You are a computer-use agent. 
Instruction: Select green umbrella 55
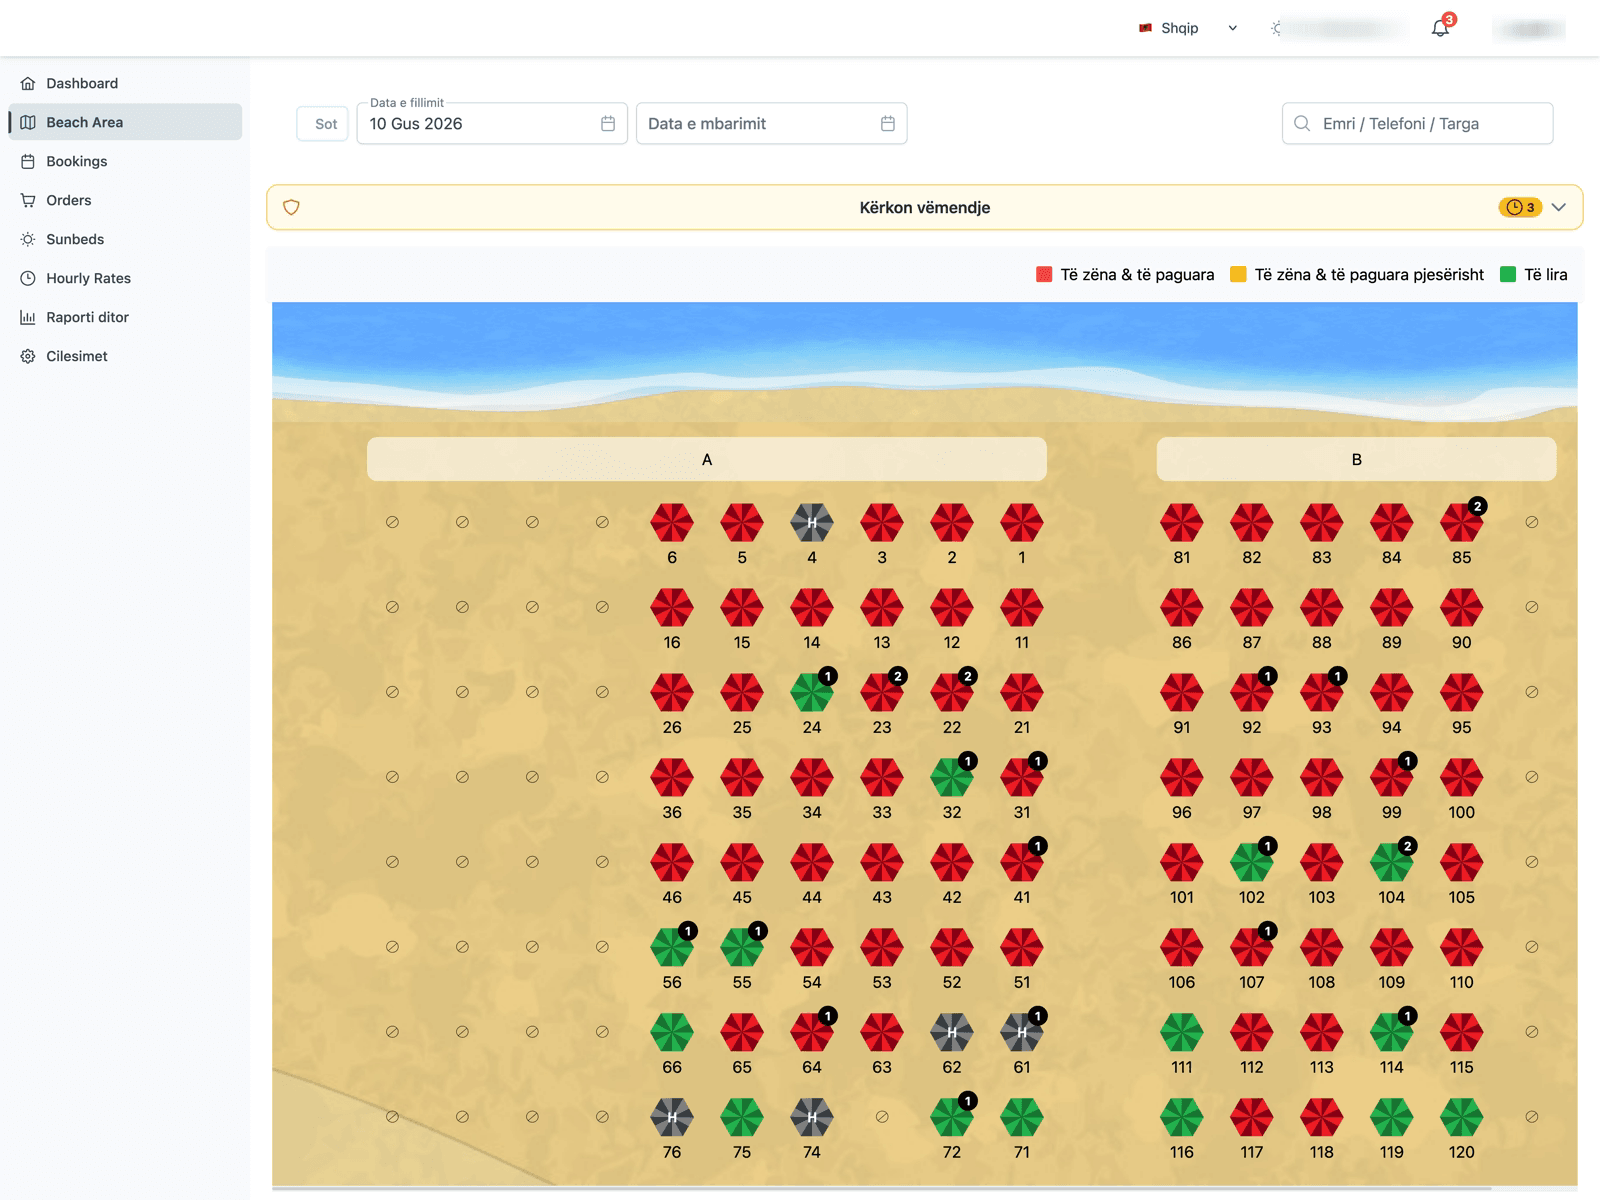point(742,948)
